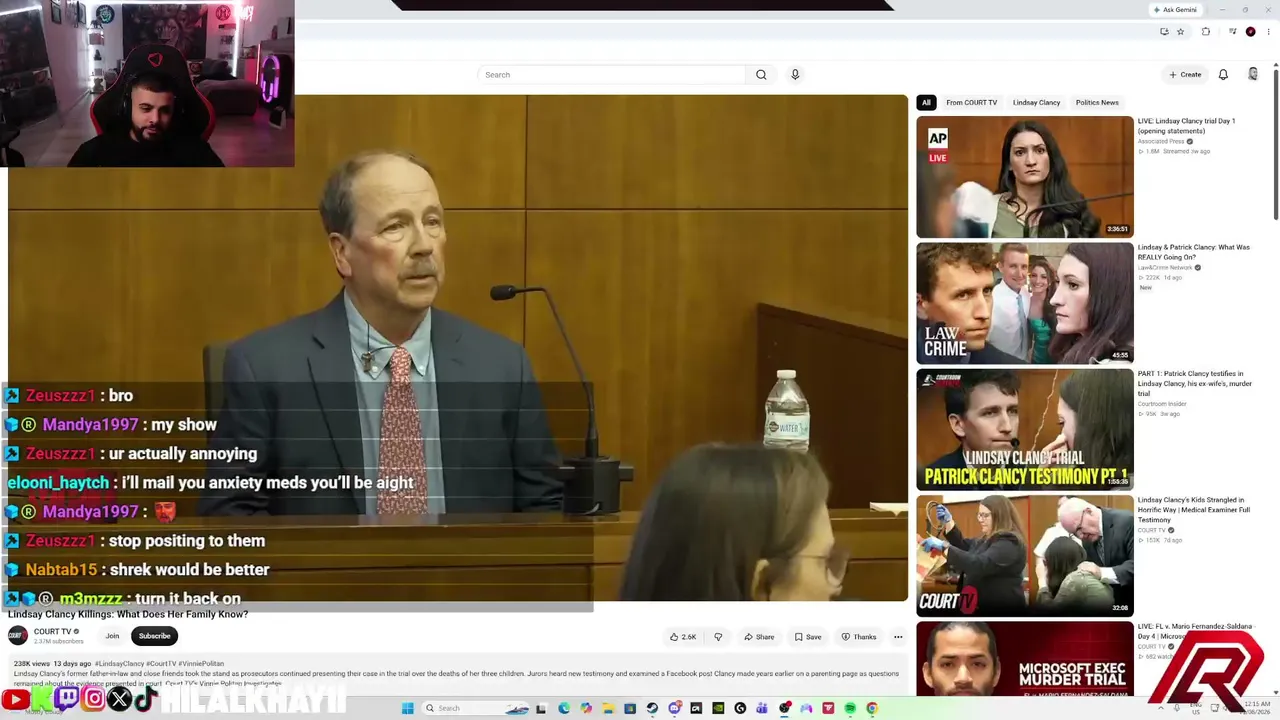Open more actions menu under the video

898,637
